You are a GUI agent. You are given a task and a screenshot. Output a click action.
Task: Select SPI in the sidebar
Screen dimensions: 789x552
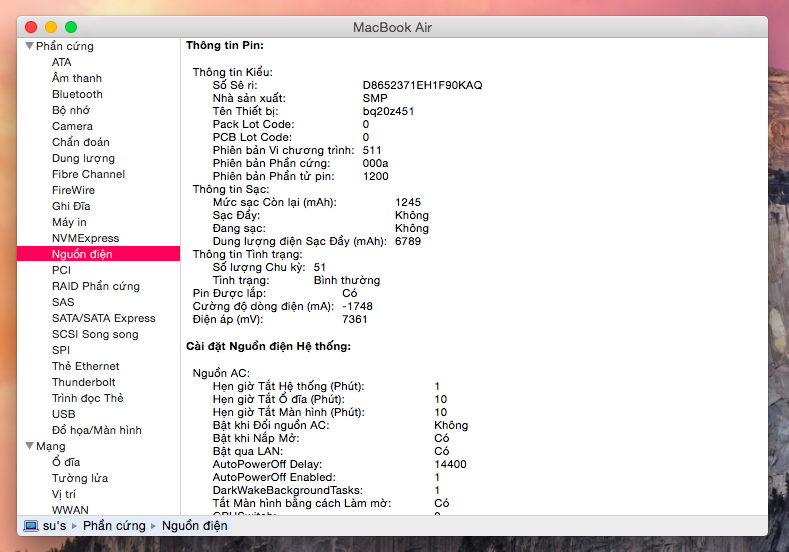(x=60, y=350)
